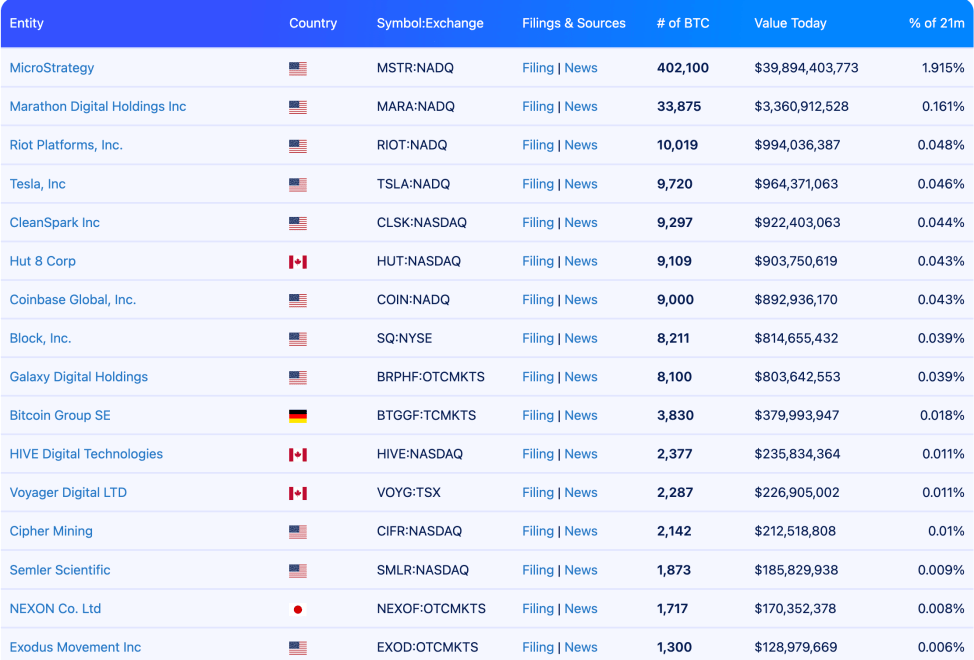Select the Canadian flag beside Hut 8 Corp
This screenshot has width=974, height=660.
pos(296,261)
